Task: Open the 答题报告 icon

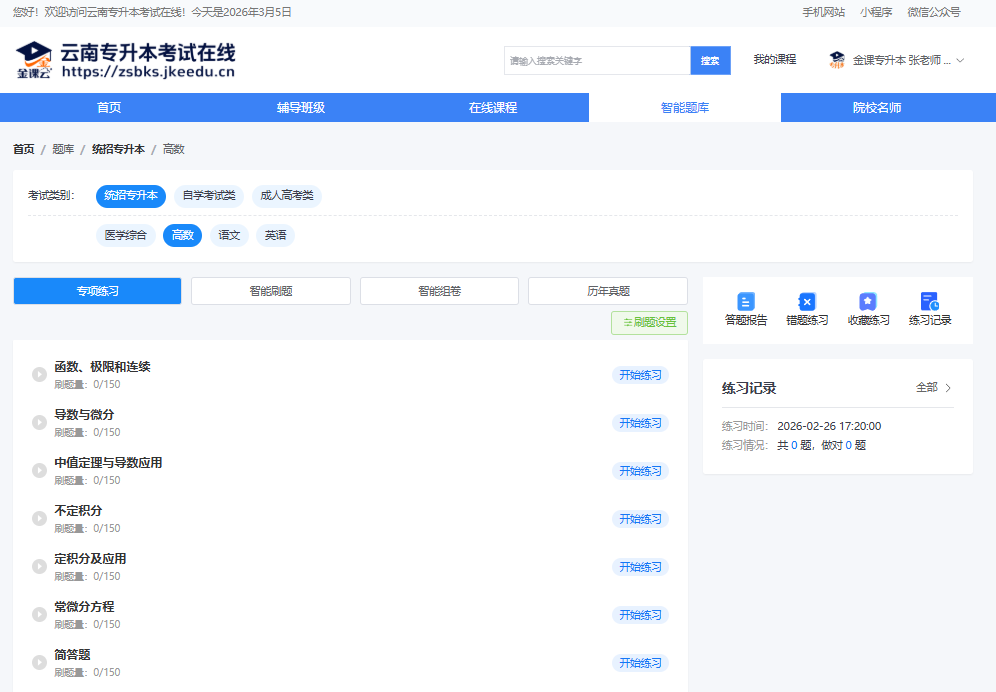Action: [x=746, y=301]
